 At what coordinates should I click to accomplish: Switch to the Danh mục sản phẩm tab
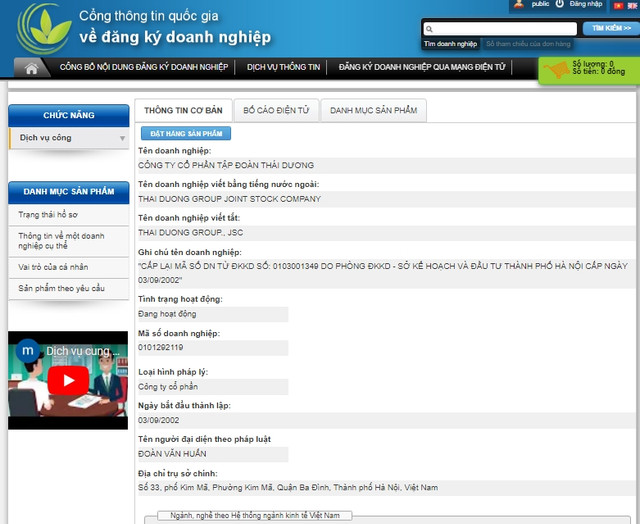click(373, 110)
